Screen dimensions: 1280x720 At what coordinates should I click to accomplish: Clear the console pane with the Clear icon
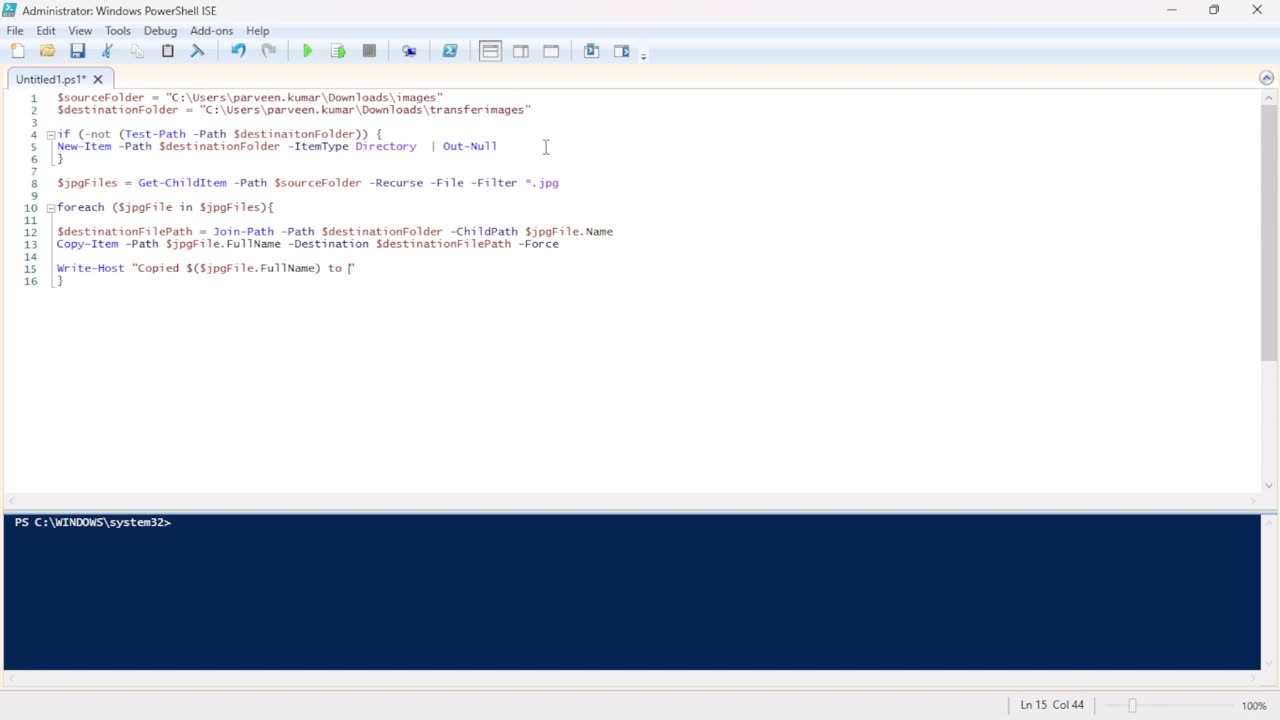click(x=198, y=51)
